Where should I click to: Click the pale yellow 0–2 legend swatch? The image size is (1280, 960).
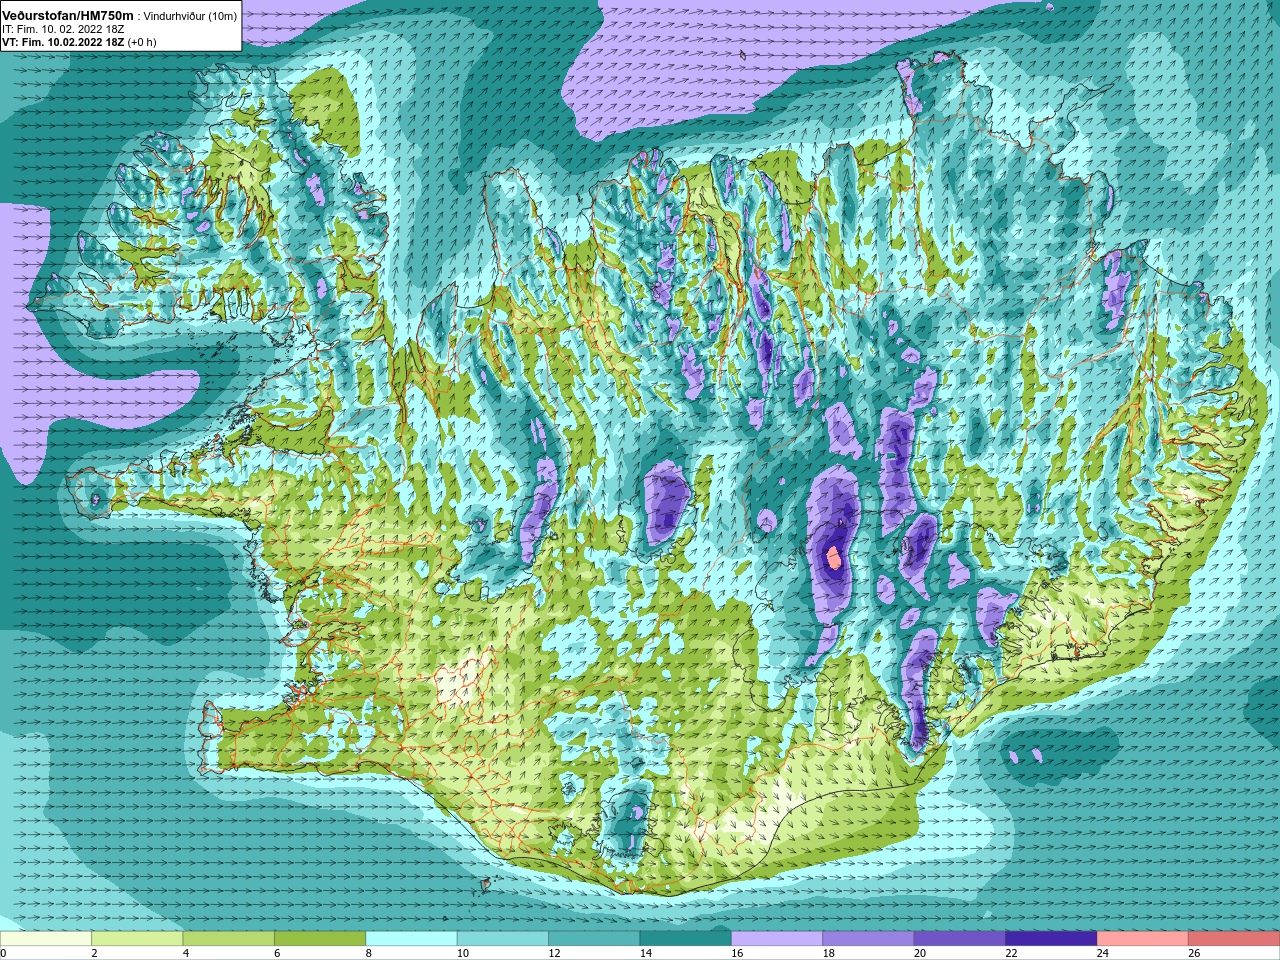pyautogui.click(x=46, y=939)
